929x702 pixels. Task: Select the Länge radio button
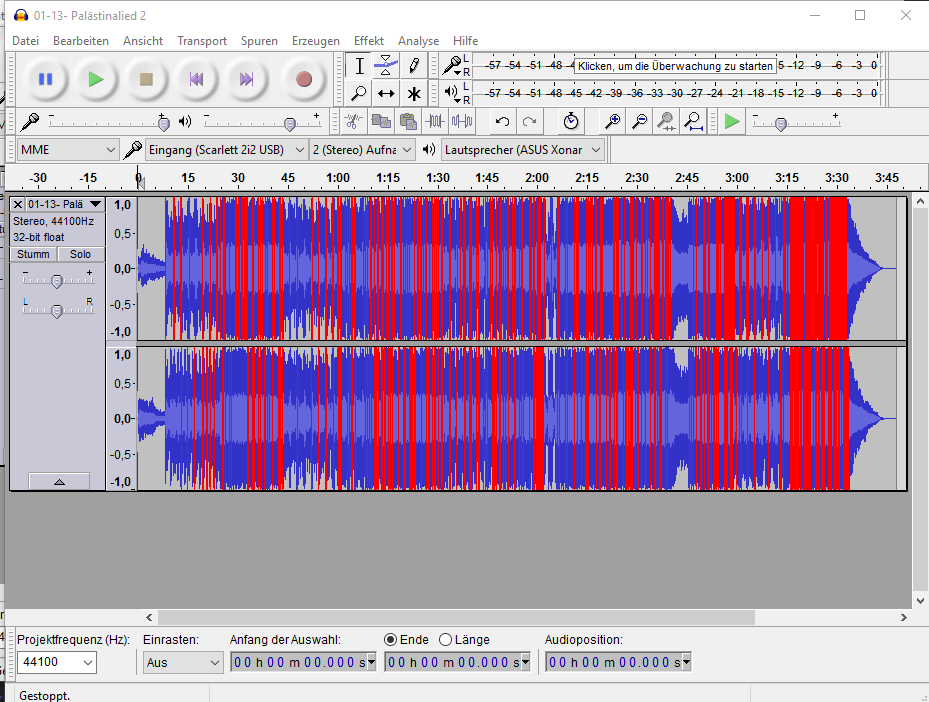[x=445, y=640]
